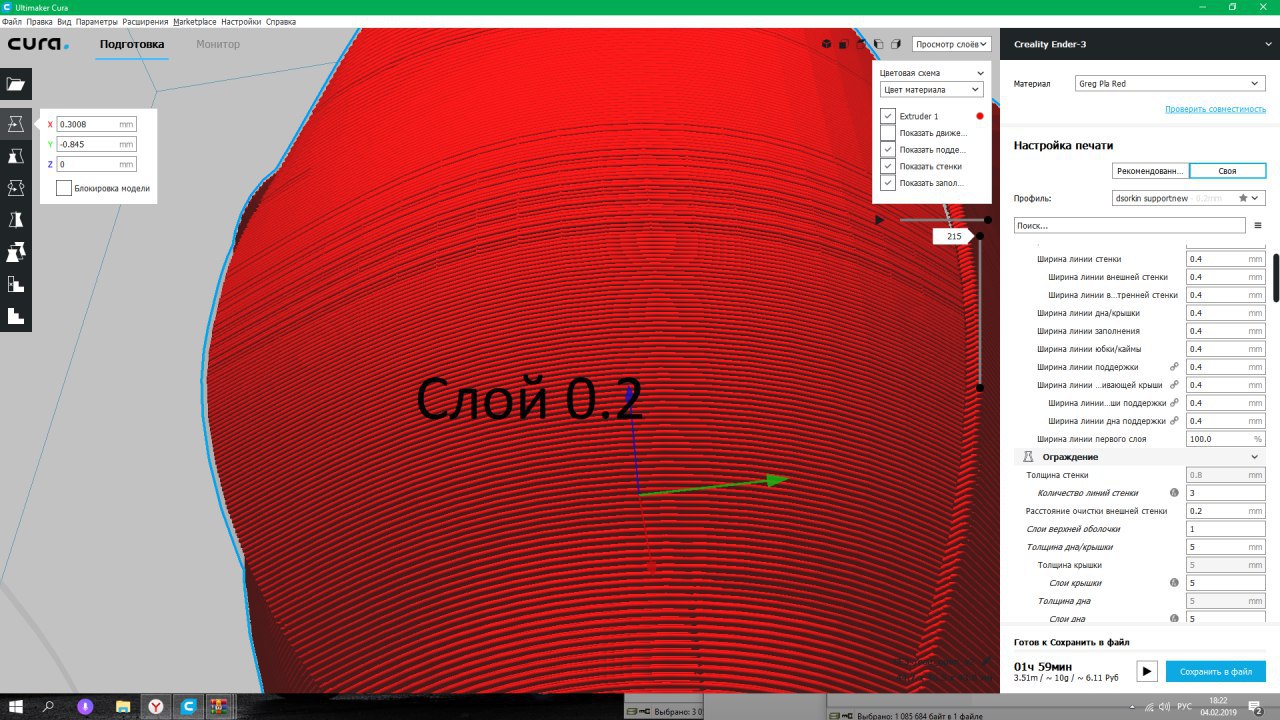Open the profile dsorkin supportnew dropdown

1189,198
